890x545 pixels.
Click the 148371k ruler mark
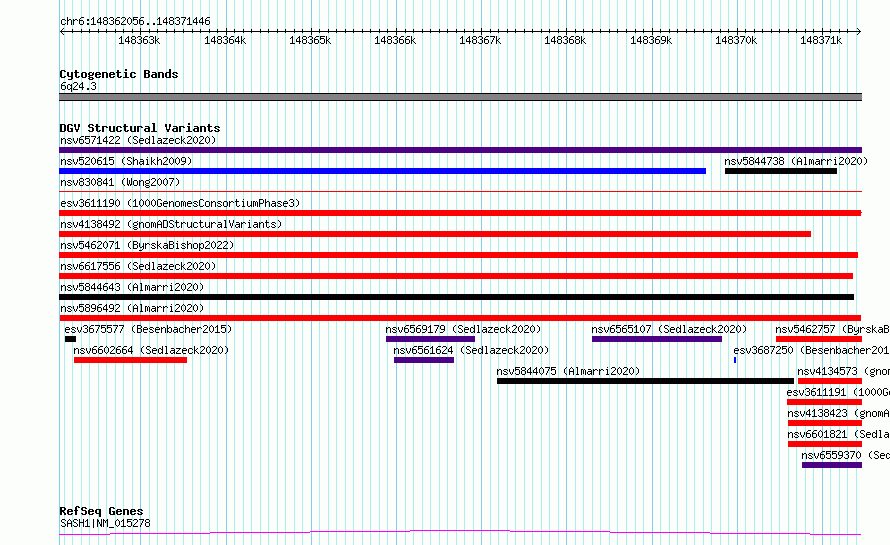pyautogui.click(x=821, y=40)
